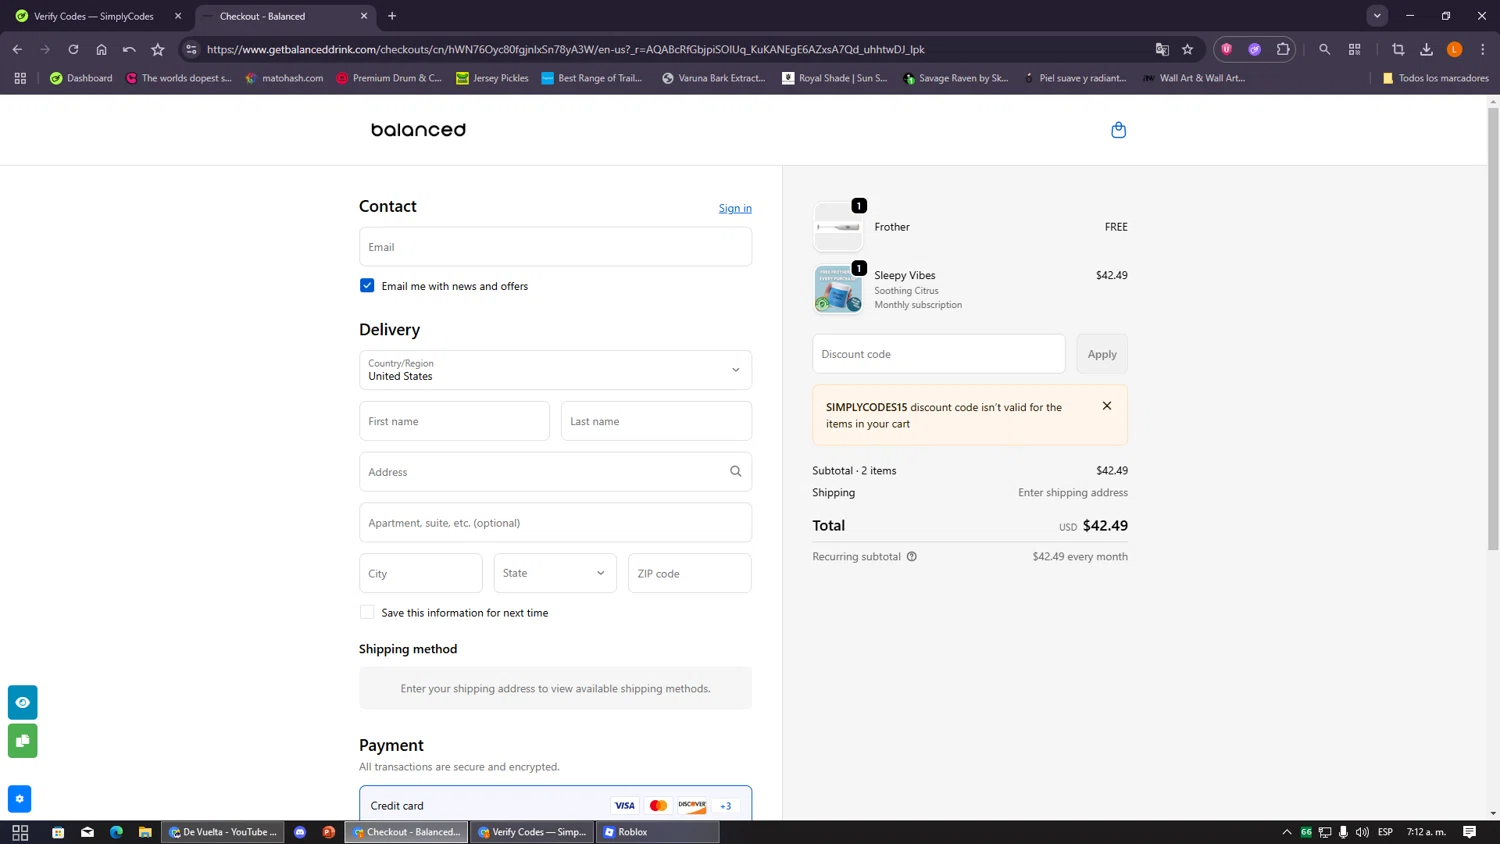
Task: Open the Country/Region dropdown
Action: tap(555, 370)
